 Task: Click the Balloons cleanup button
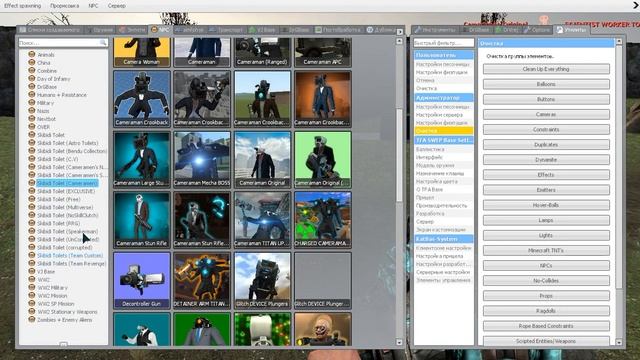[x=546, y=84]
